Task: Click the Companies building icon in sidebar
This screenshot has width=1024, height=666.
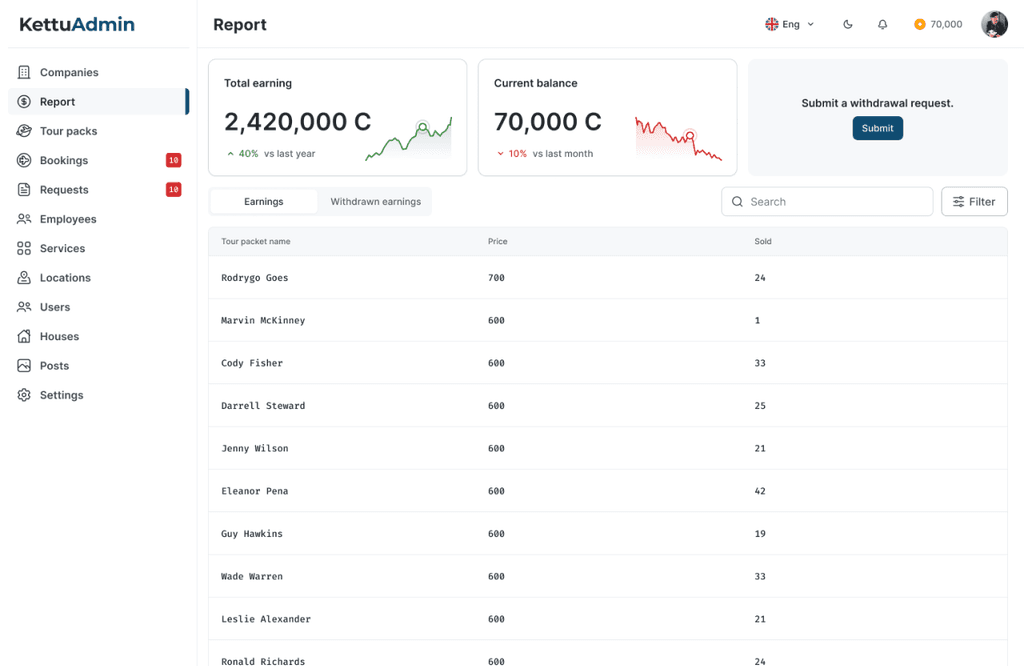Action: click(24, 72)
